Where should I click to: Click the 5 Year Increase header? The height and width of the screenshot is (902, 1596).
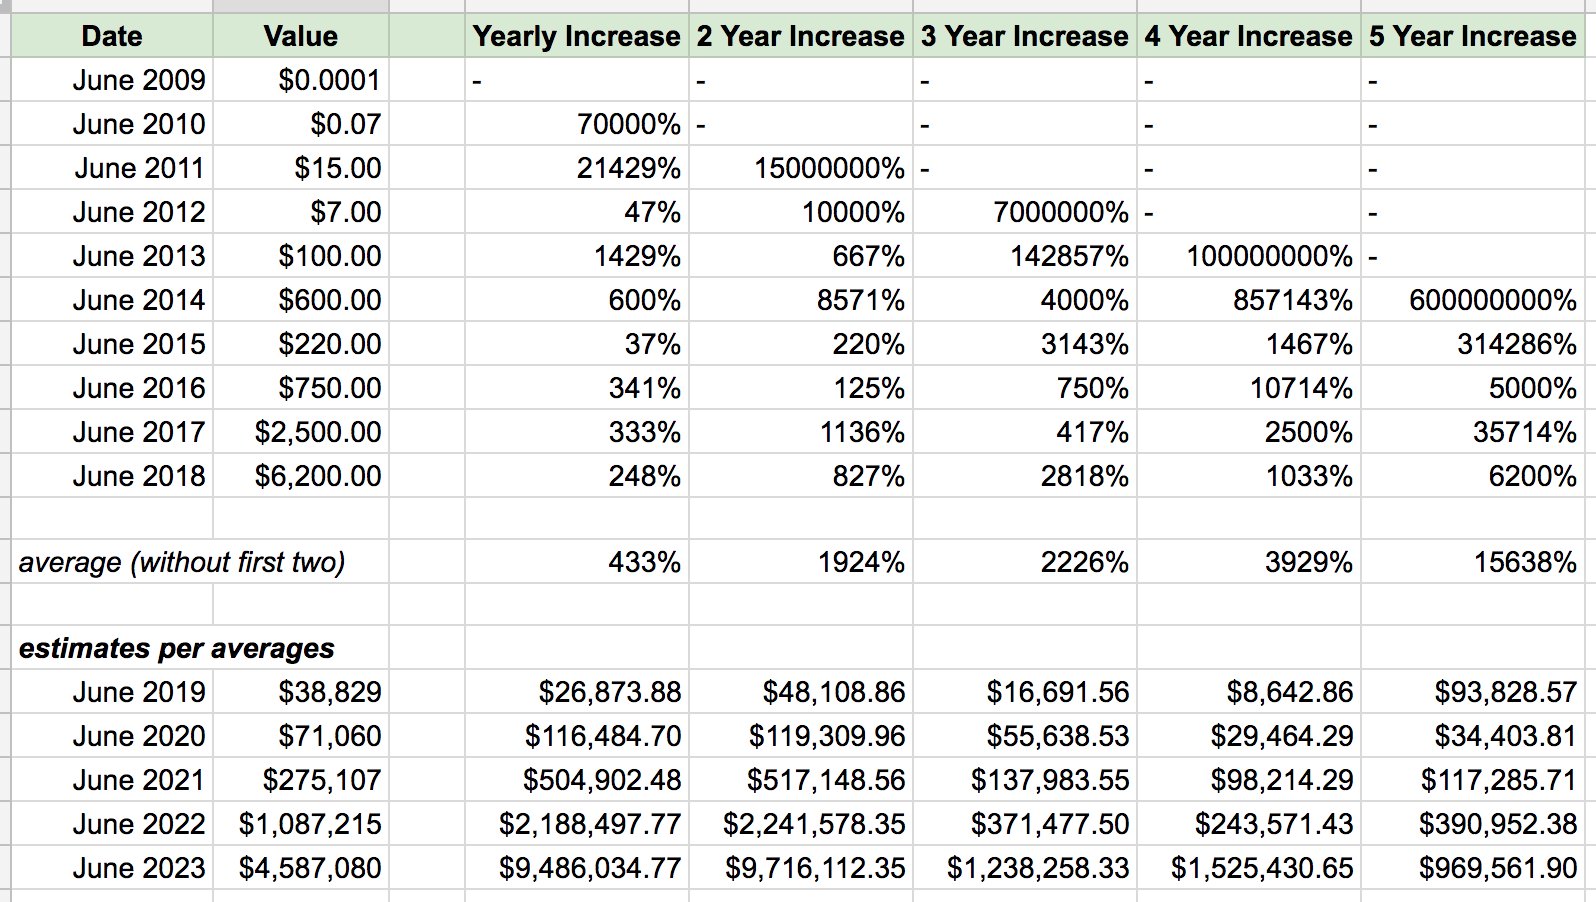point(1473,36)
